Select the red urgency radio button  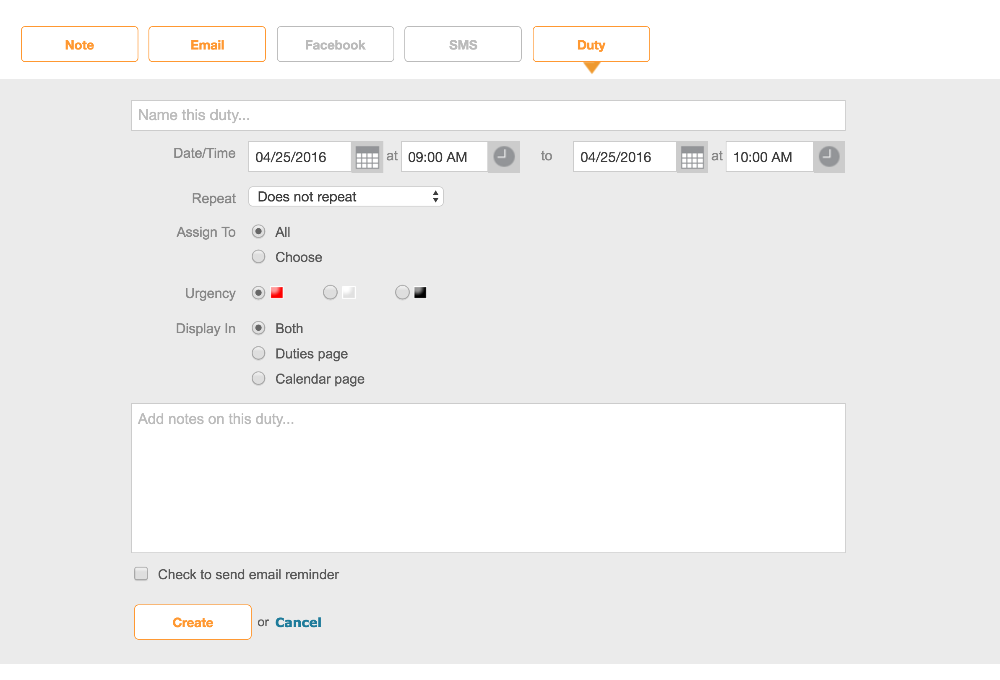tap(258, 293)
